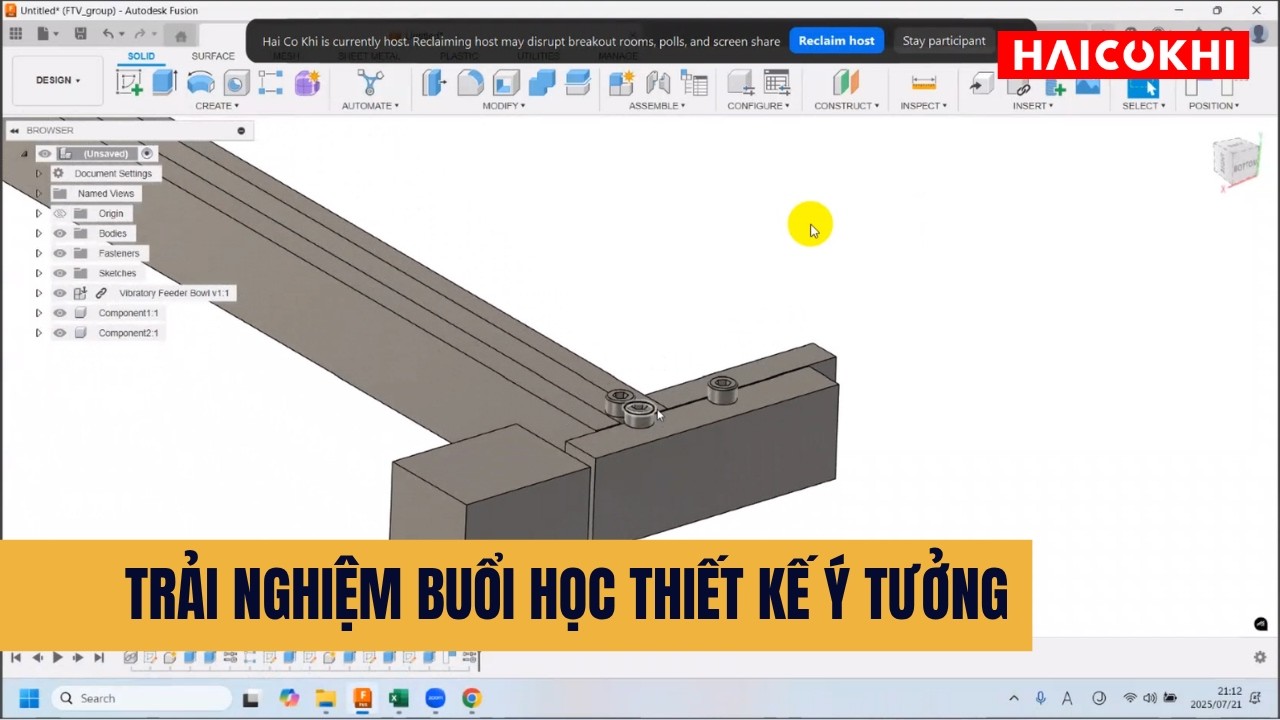Image resolution: width=1280 pixels, height=720 pixels.
Task: Toggle visibility of (Unsaved) root component
Action: pos(44,153)
